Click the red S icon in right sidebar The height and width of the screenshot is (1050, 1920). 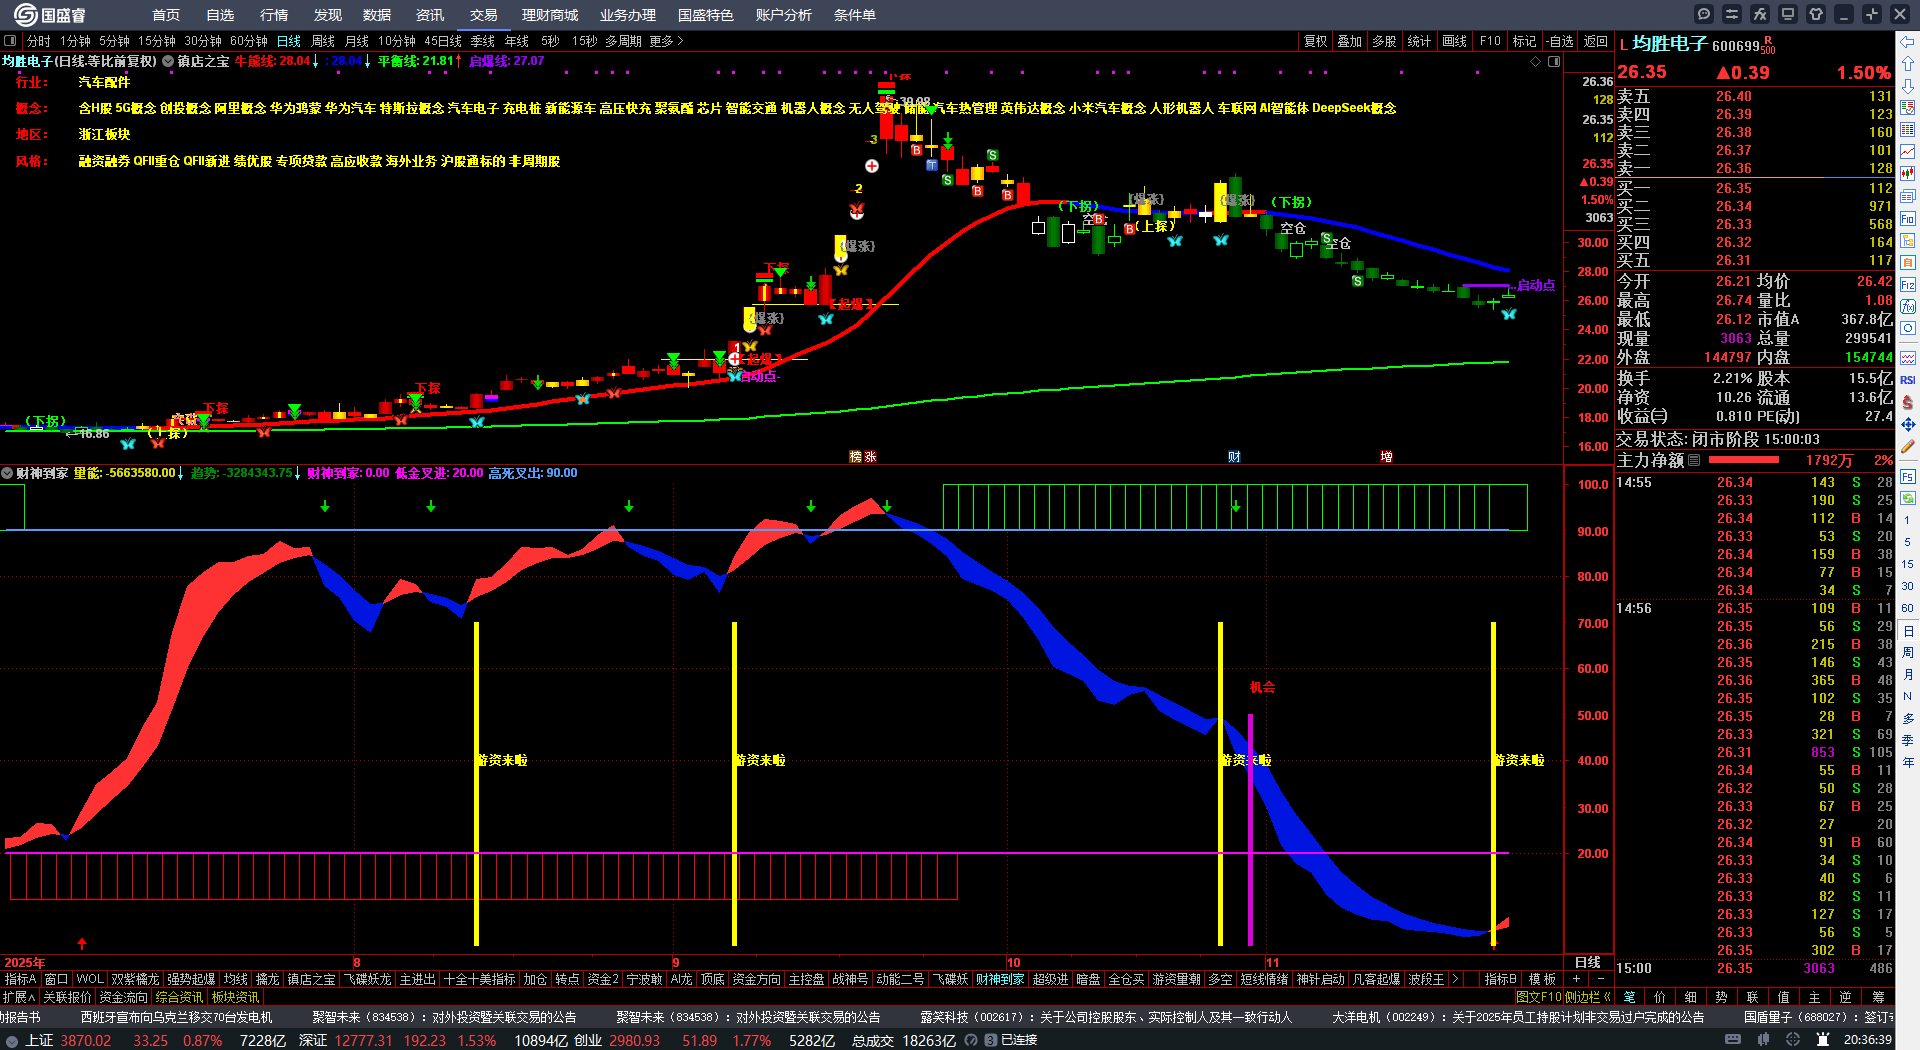[x=1908, y=402]
